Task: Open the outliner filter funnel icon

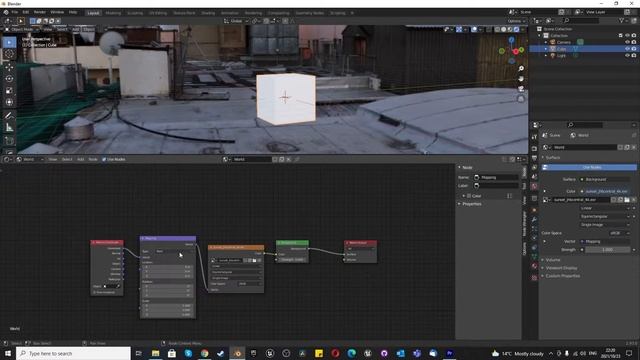Action: pyautogui.click(x=622, y=20)
